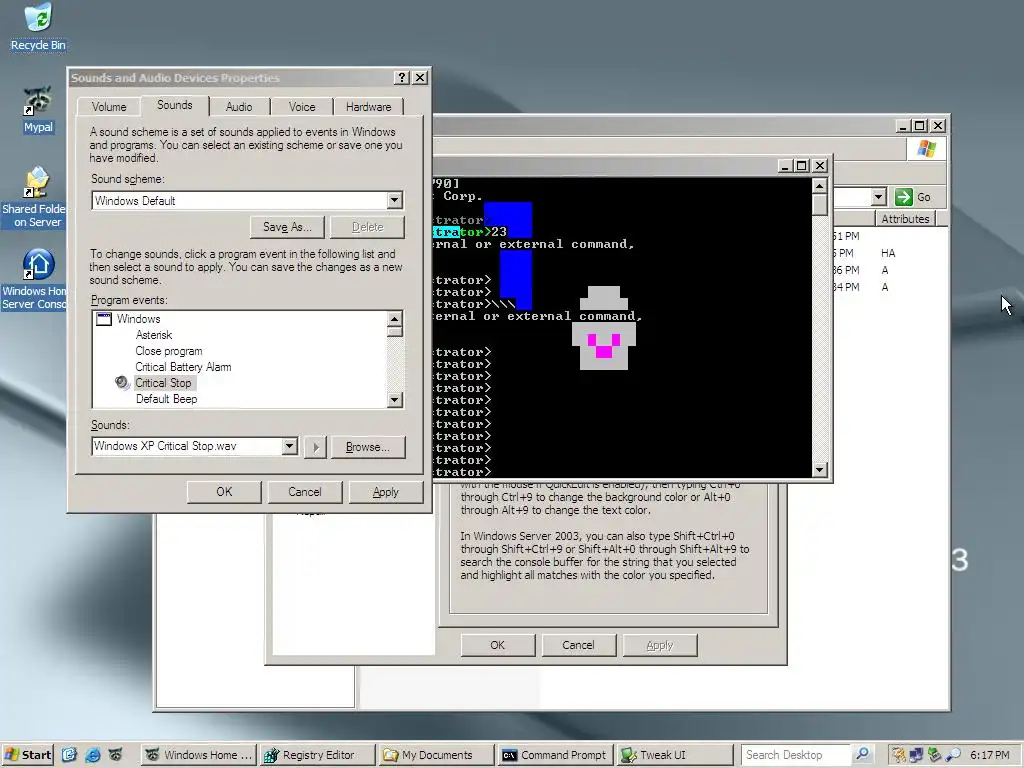This screenshot has height=768, width=1024.
Task: Click Cancel in the Tweak UI dialog
Action: (578, 645)
